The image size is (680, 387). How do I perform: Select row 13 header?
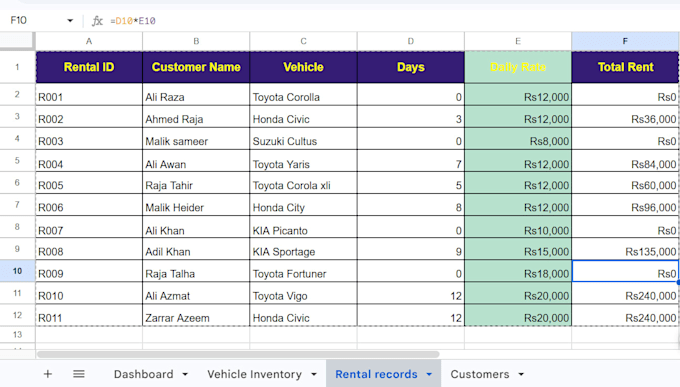click(17, 335)
